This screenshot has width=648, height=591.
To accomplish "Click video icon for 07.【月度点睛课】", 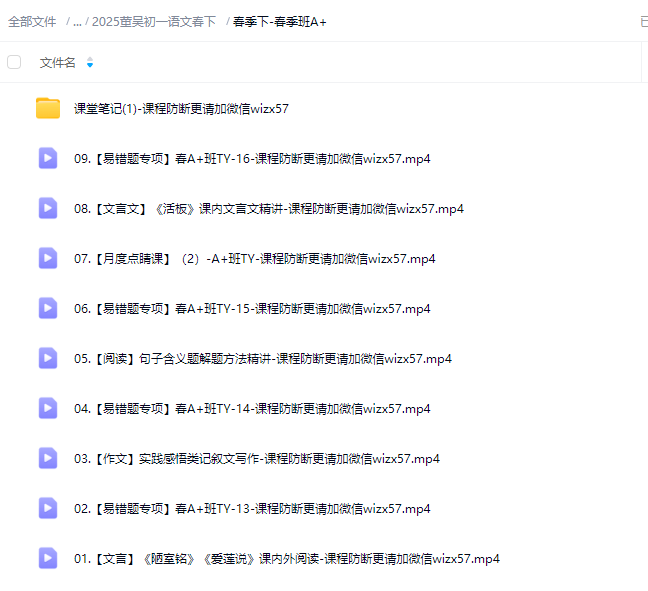I will pos(48,258).
